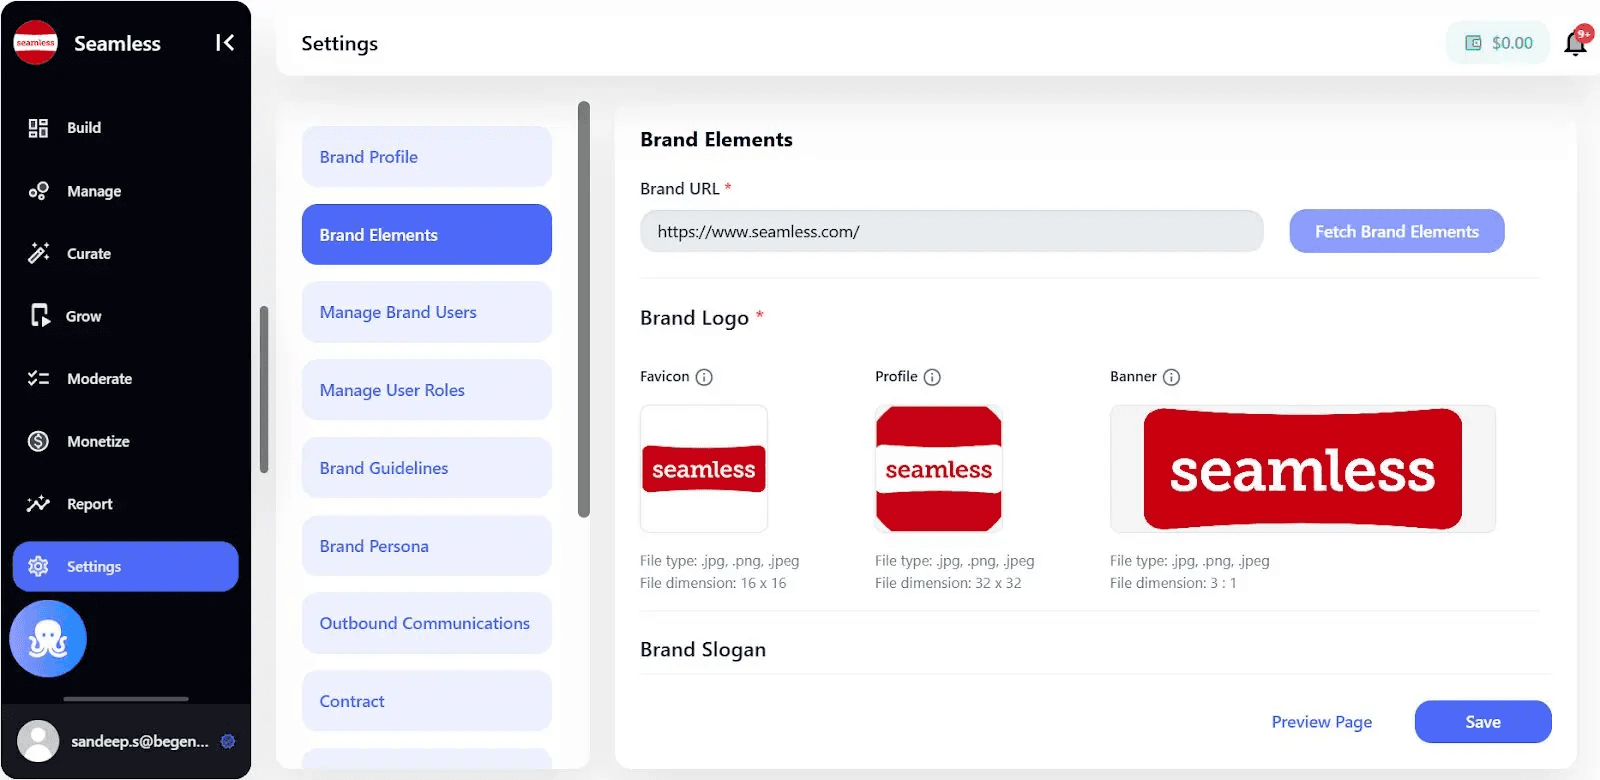1600x780 pixels.
Task: Click the Curate magic wand icon
Action: [38, 253]
